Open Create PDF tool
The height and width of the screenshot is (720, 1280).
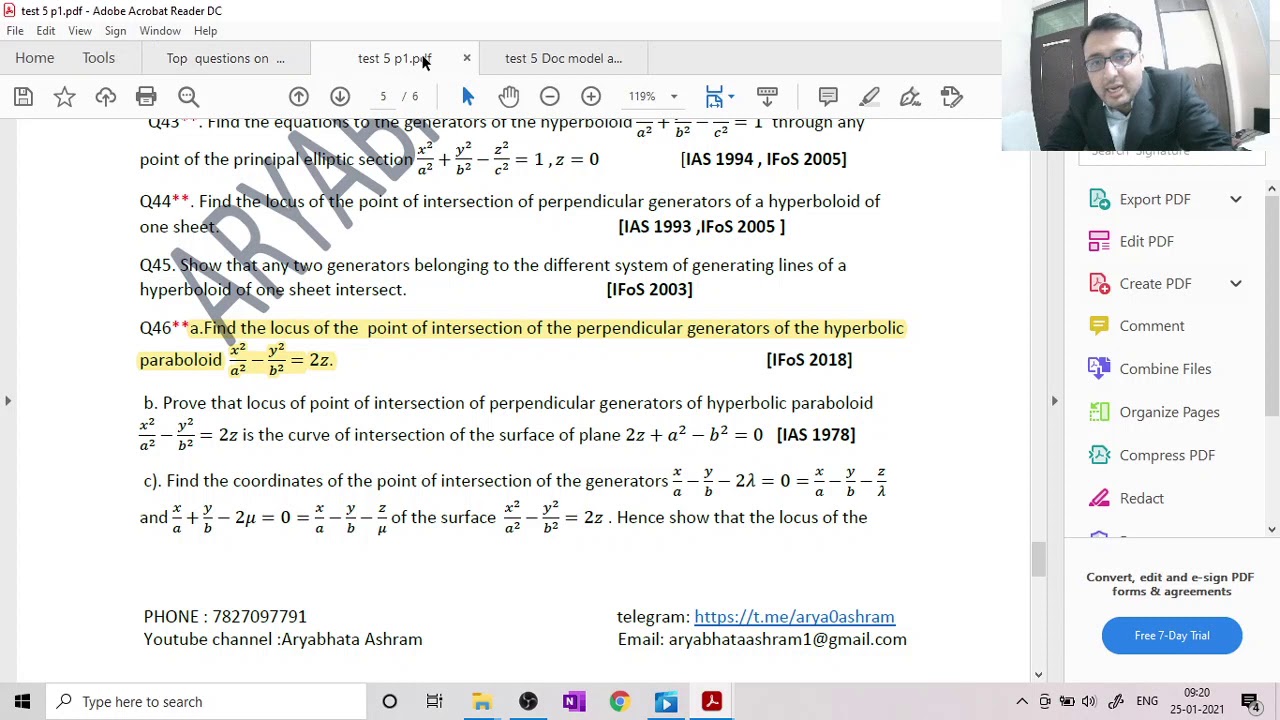tap(1153, 283)
